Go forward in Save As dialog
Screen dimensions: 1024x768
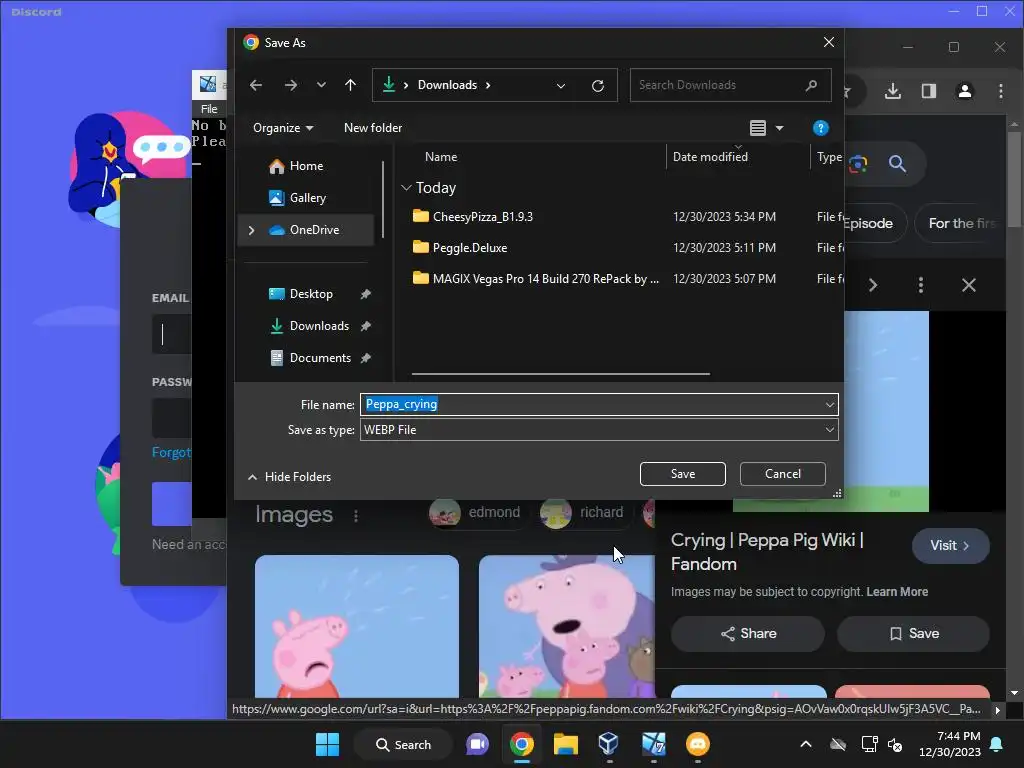coord(291,85)
